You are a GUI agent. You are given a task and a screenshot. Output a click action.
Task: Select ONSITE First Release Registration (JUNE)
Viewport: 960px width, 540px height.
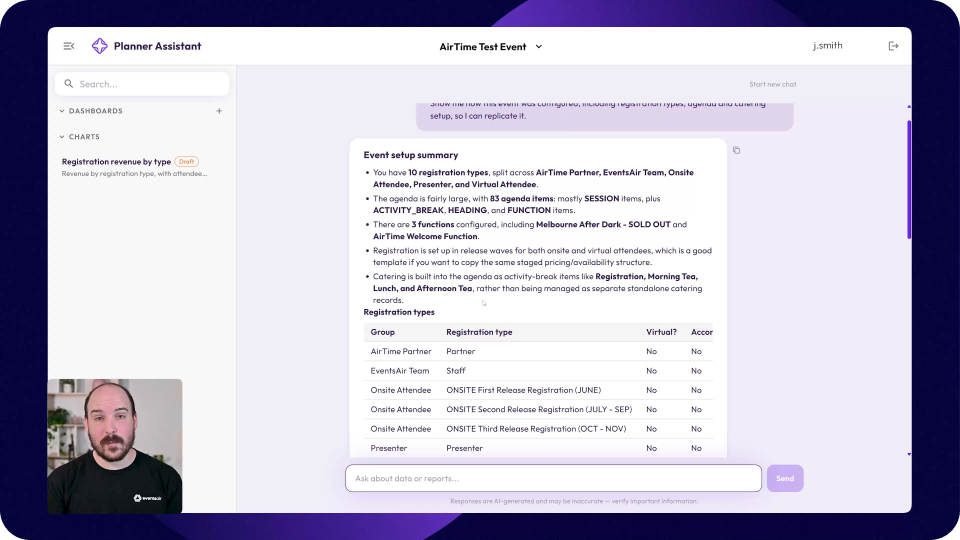[523, 390]
